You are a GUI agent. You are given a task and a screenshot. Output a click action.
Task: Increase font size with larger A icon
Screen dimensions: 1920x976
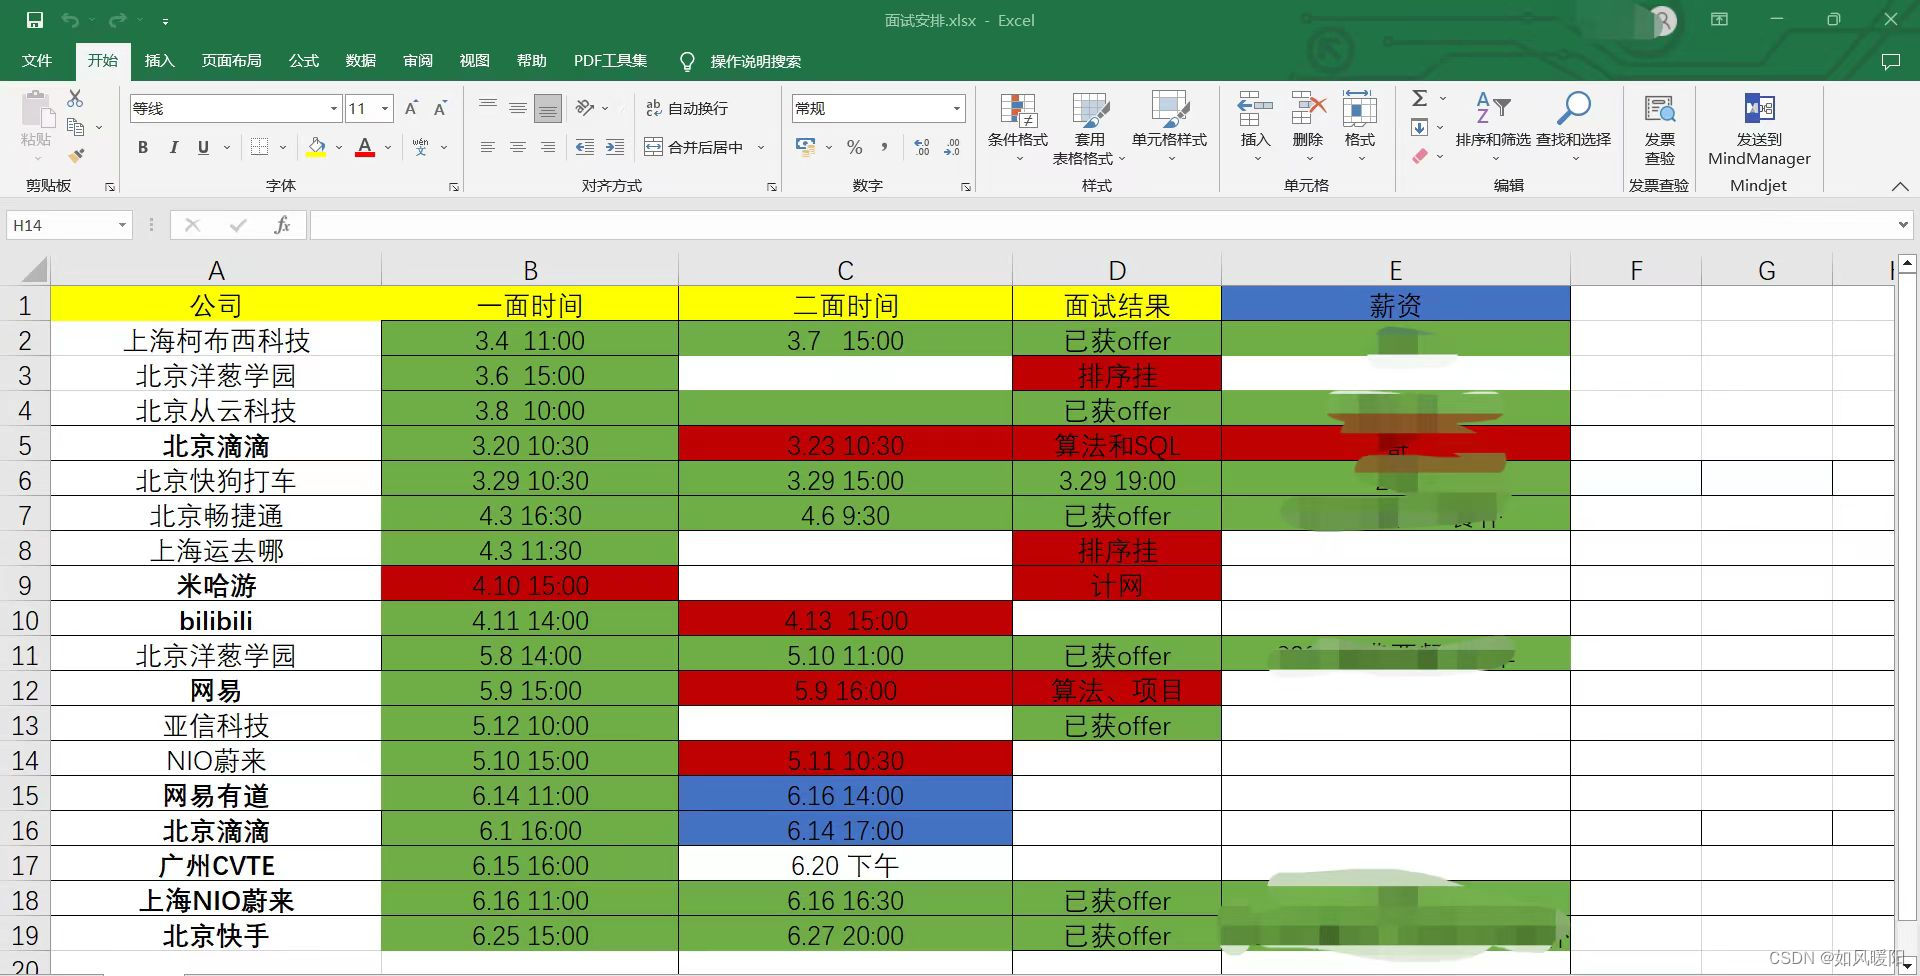411,108
